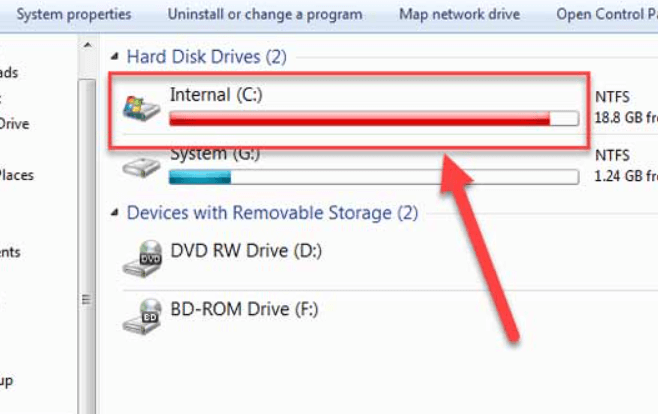Select the System (G:) drive label
The image size is (658, 414).
[x=215, y=155]
